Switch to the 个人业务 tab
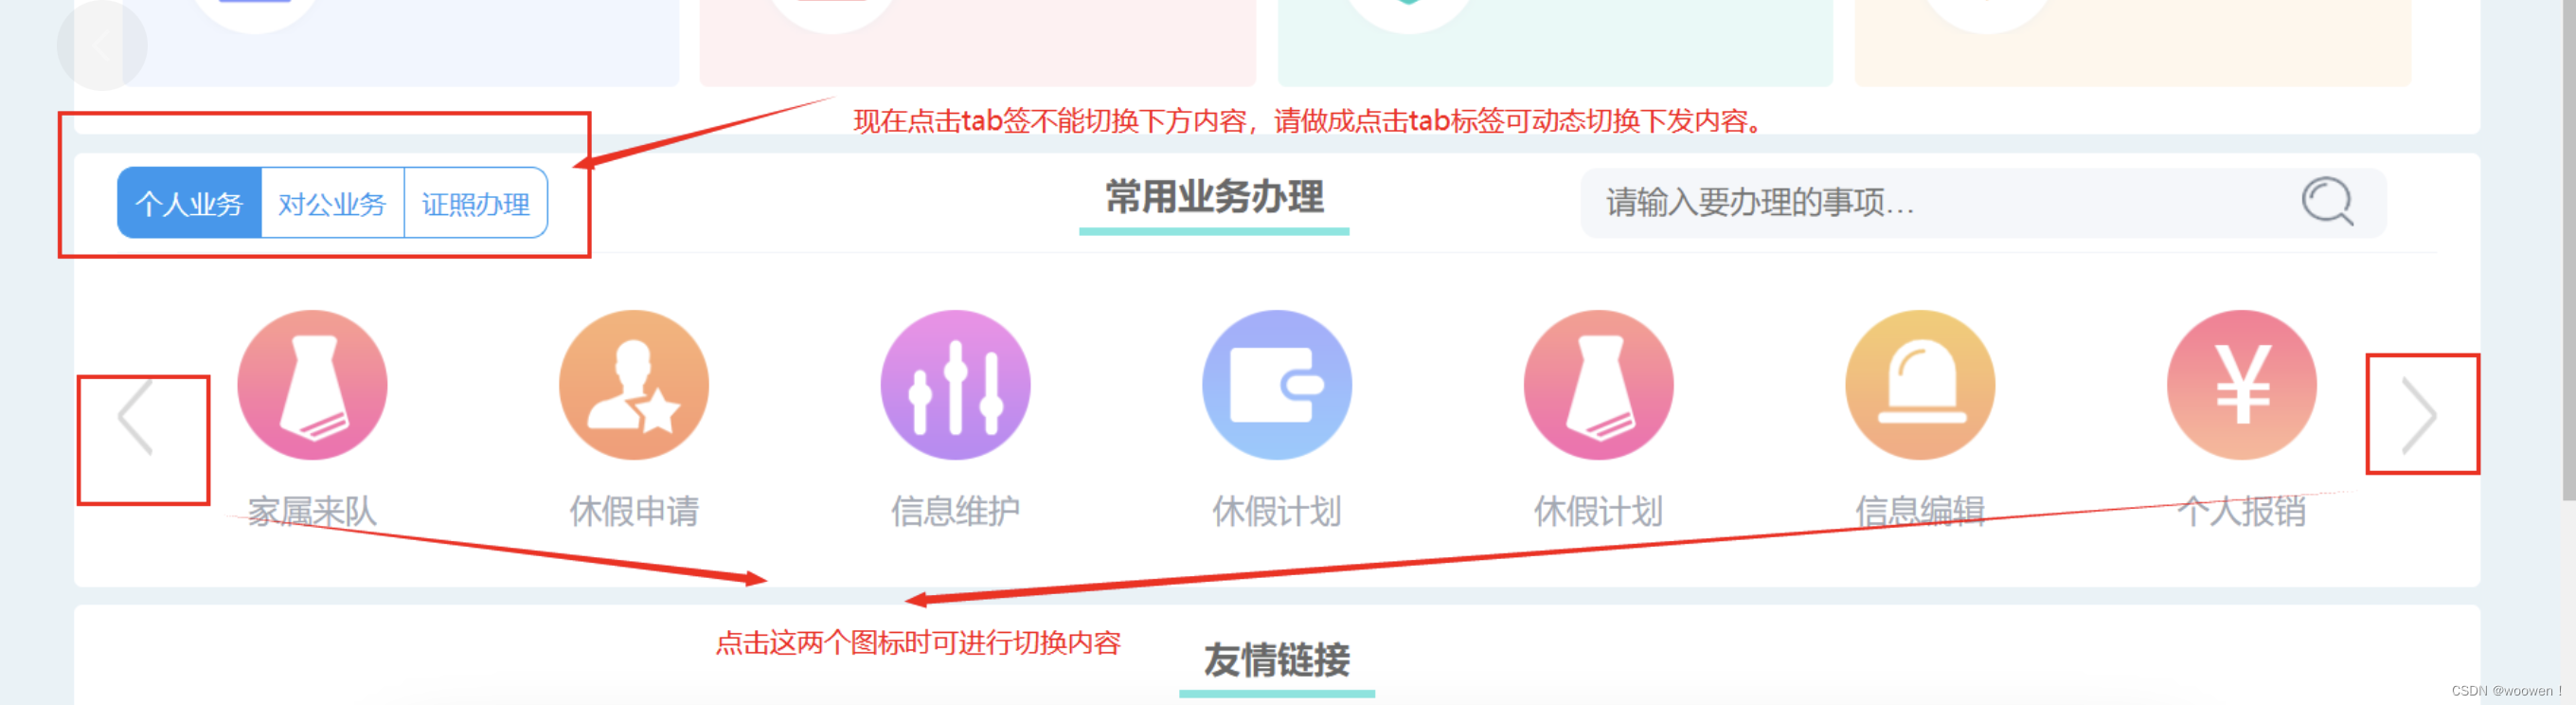 pos(189,203)
